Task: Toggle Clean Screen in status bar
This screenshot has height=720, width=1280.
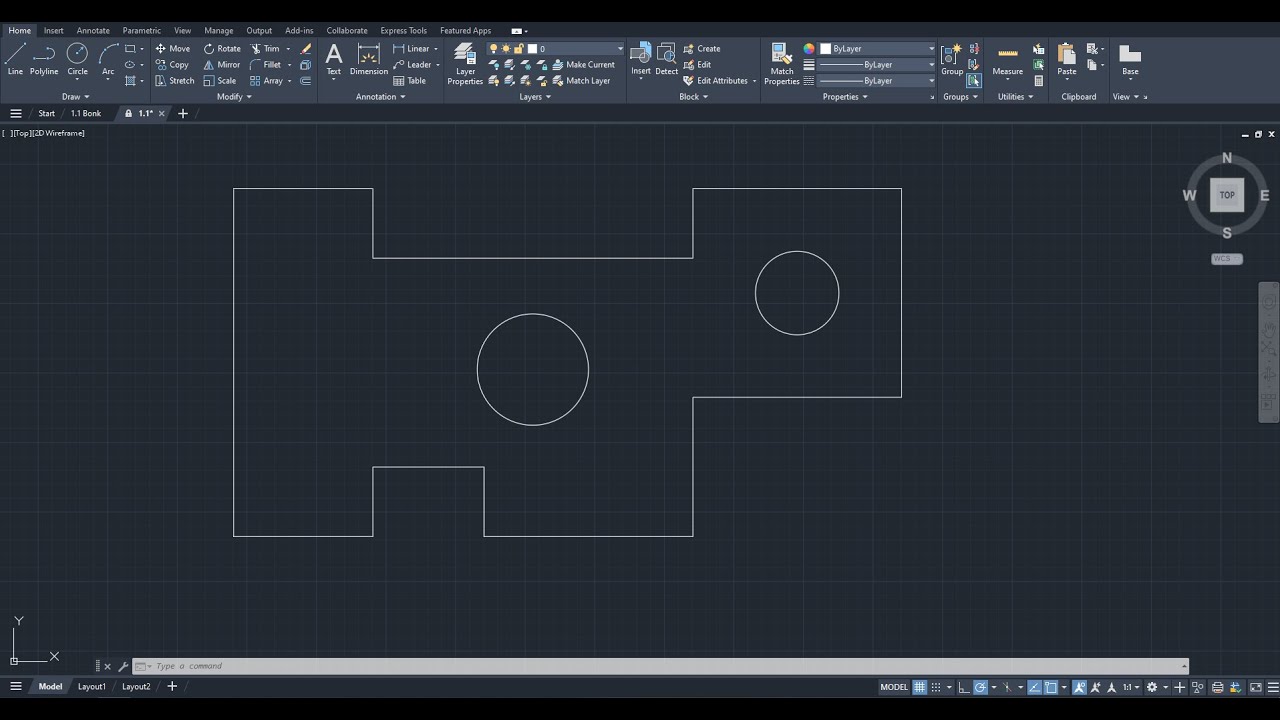Action: (1256, 687)
